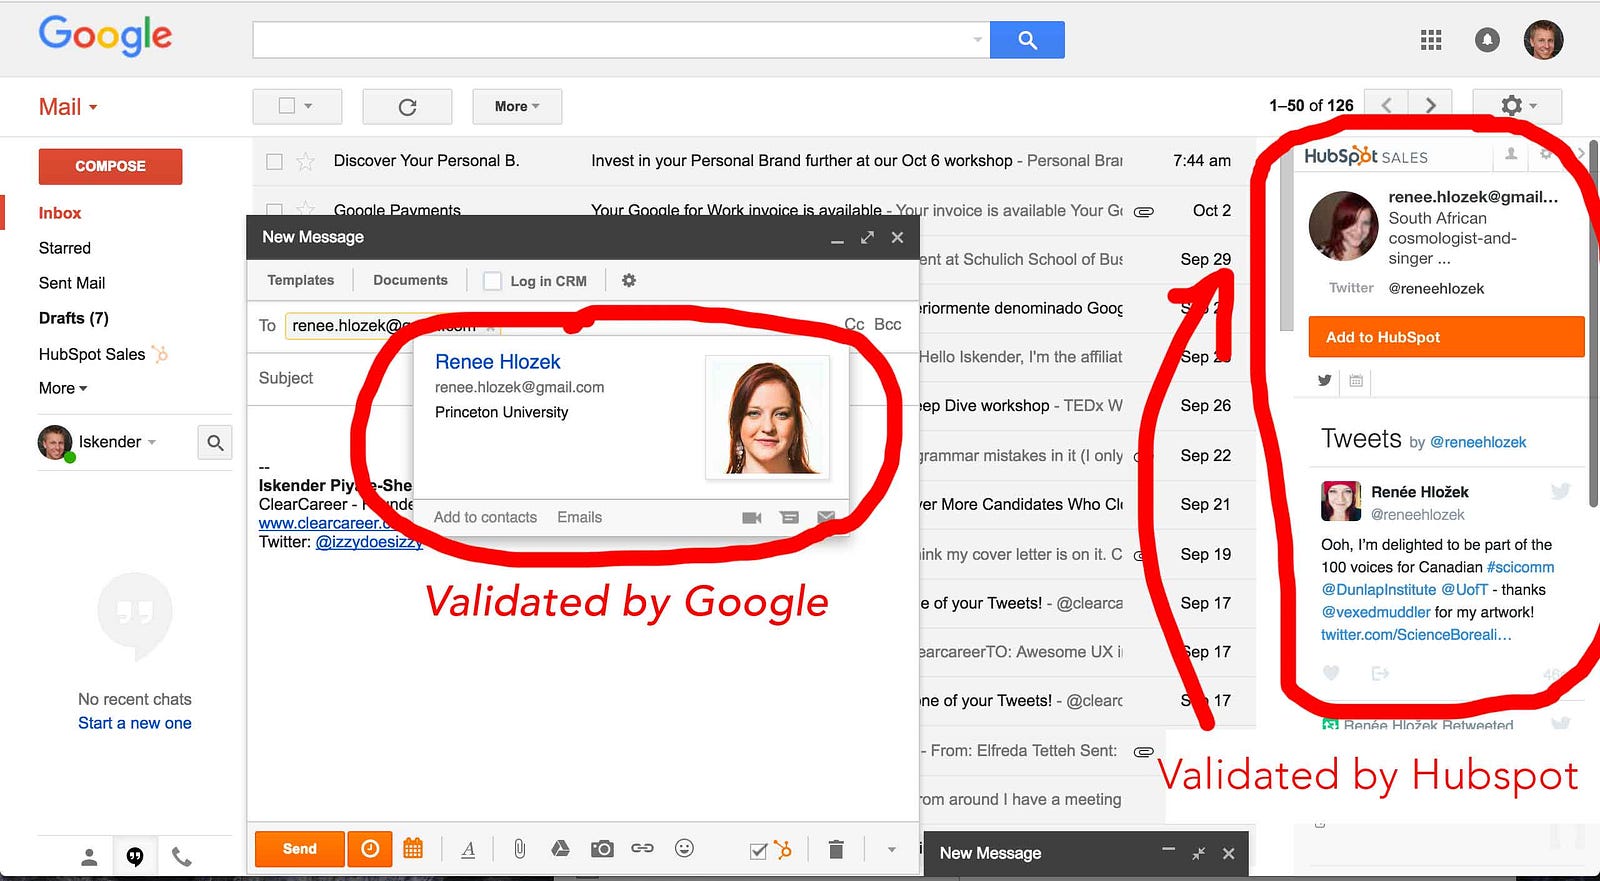1600x881 pixels.
Task: Insert a link in the message
Action: pyautogui.click(x=642, y=849)
